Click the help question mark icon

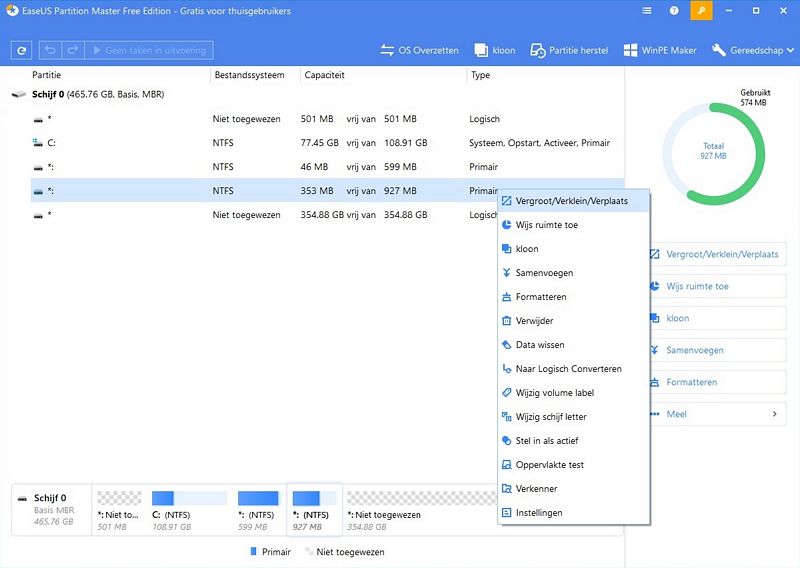tap(674, 10)
